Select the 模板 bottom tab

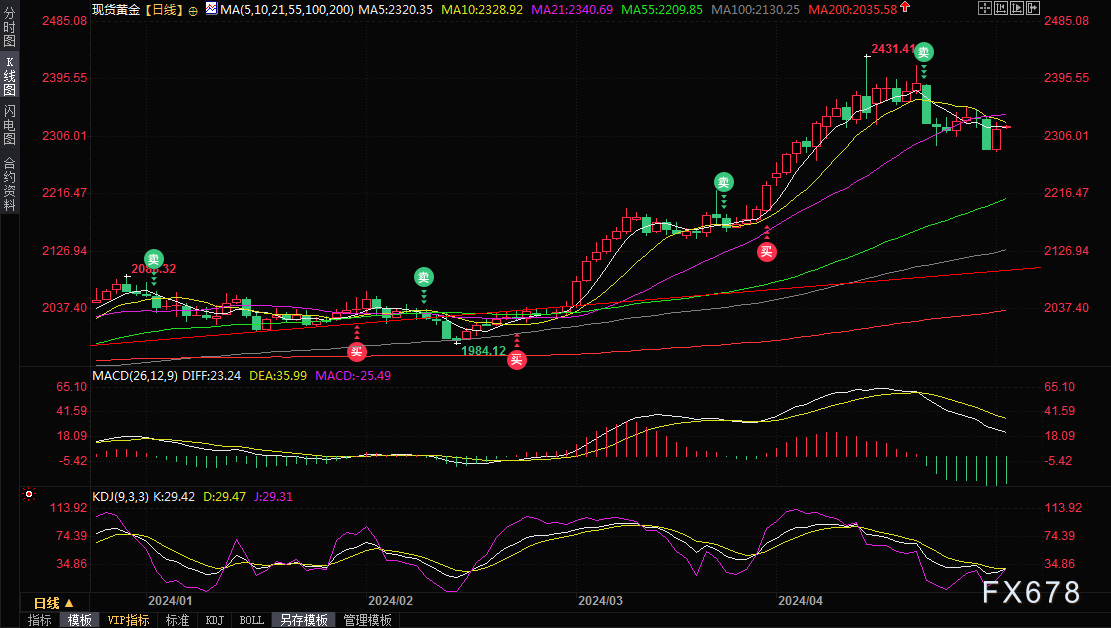click(79, 620)
